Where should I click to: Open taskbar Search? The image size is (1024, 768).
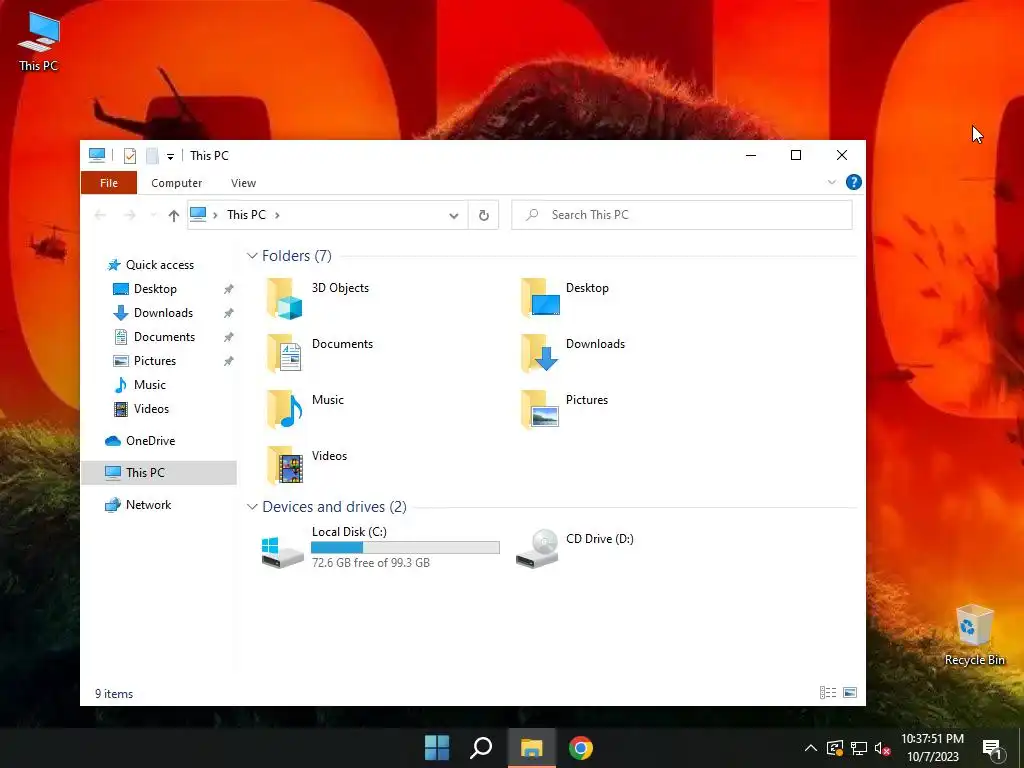click(x=481, y=748)
